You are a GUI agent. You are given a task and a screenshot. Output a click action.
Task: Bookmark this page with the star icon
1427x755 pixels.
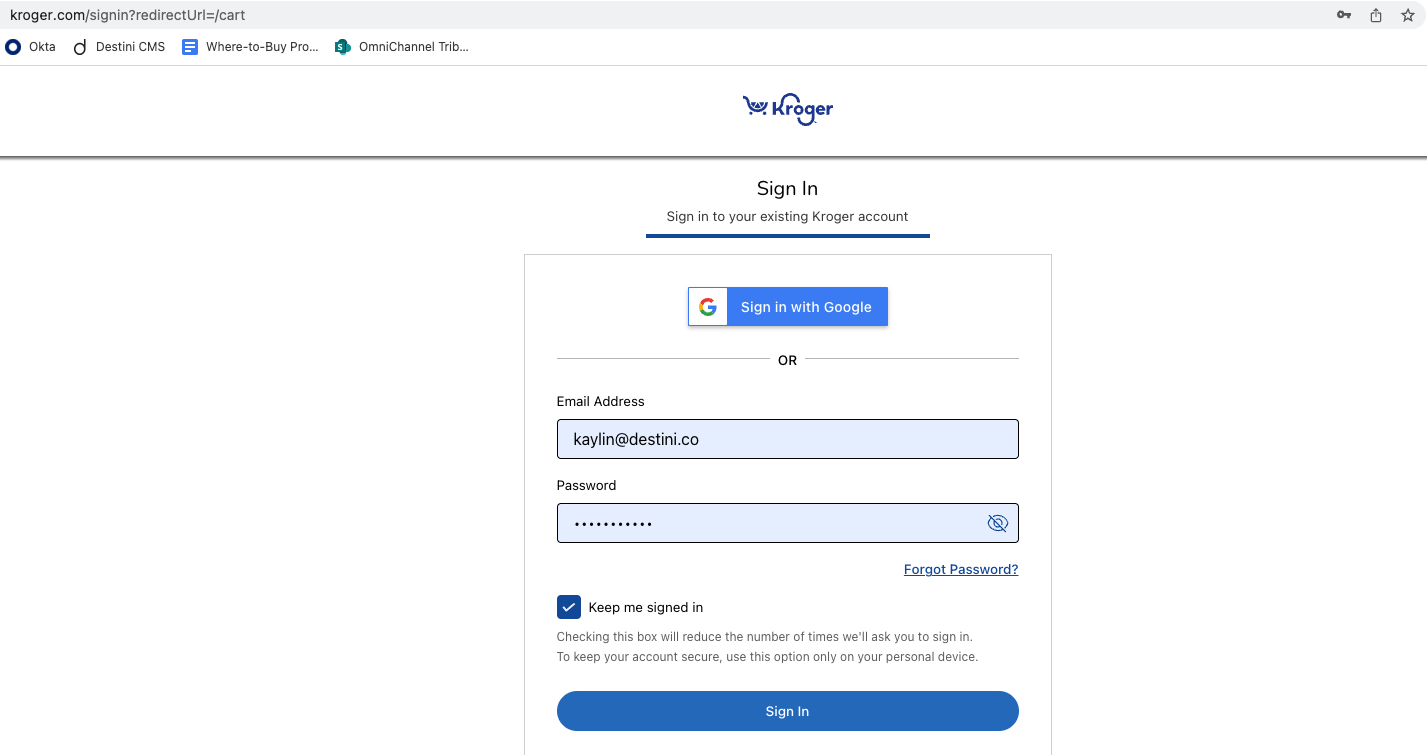point(1408,15)
